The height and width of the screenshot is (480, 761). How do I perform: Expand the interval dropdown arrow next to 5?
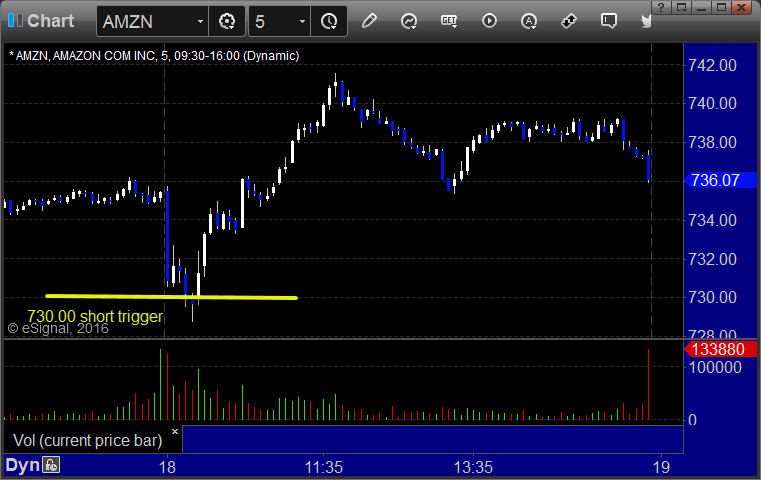[302, 22]
